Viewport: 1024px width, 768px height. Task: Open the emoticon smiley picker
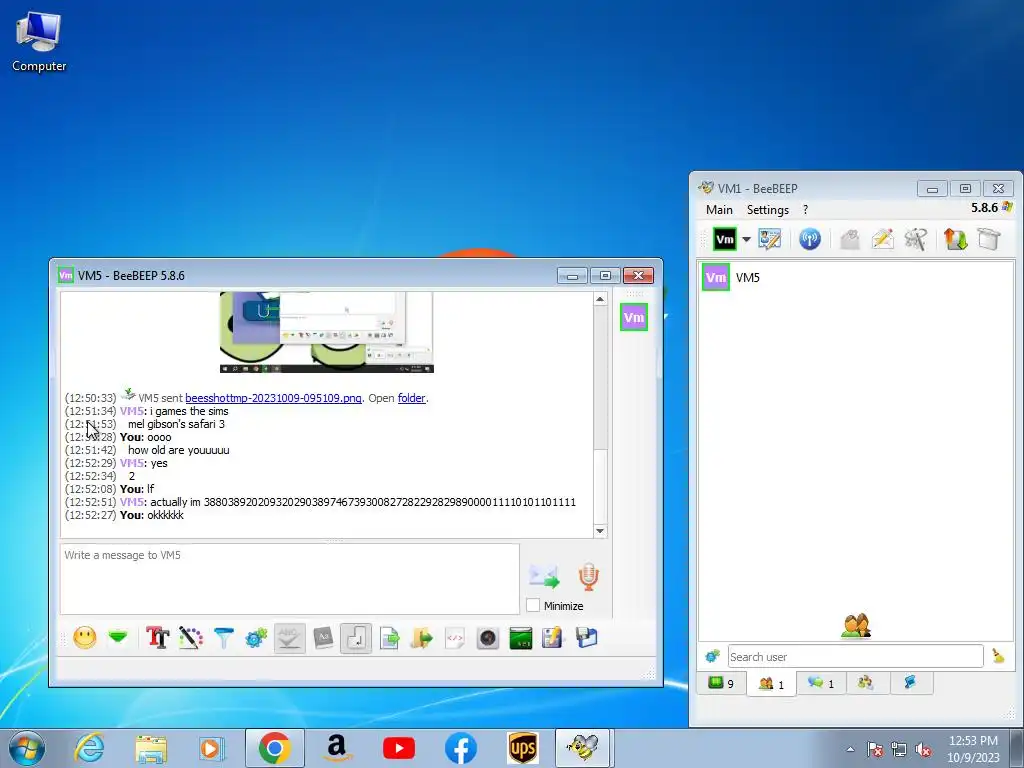(x=85, y=637)
